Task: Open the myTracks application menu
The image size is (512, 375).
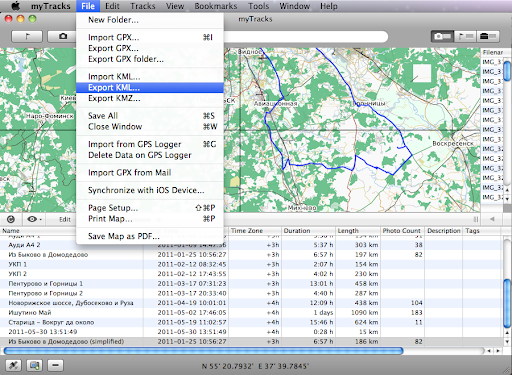Action: coord(51,6)
